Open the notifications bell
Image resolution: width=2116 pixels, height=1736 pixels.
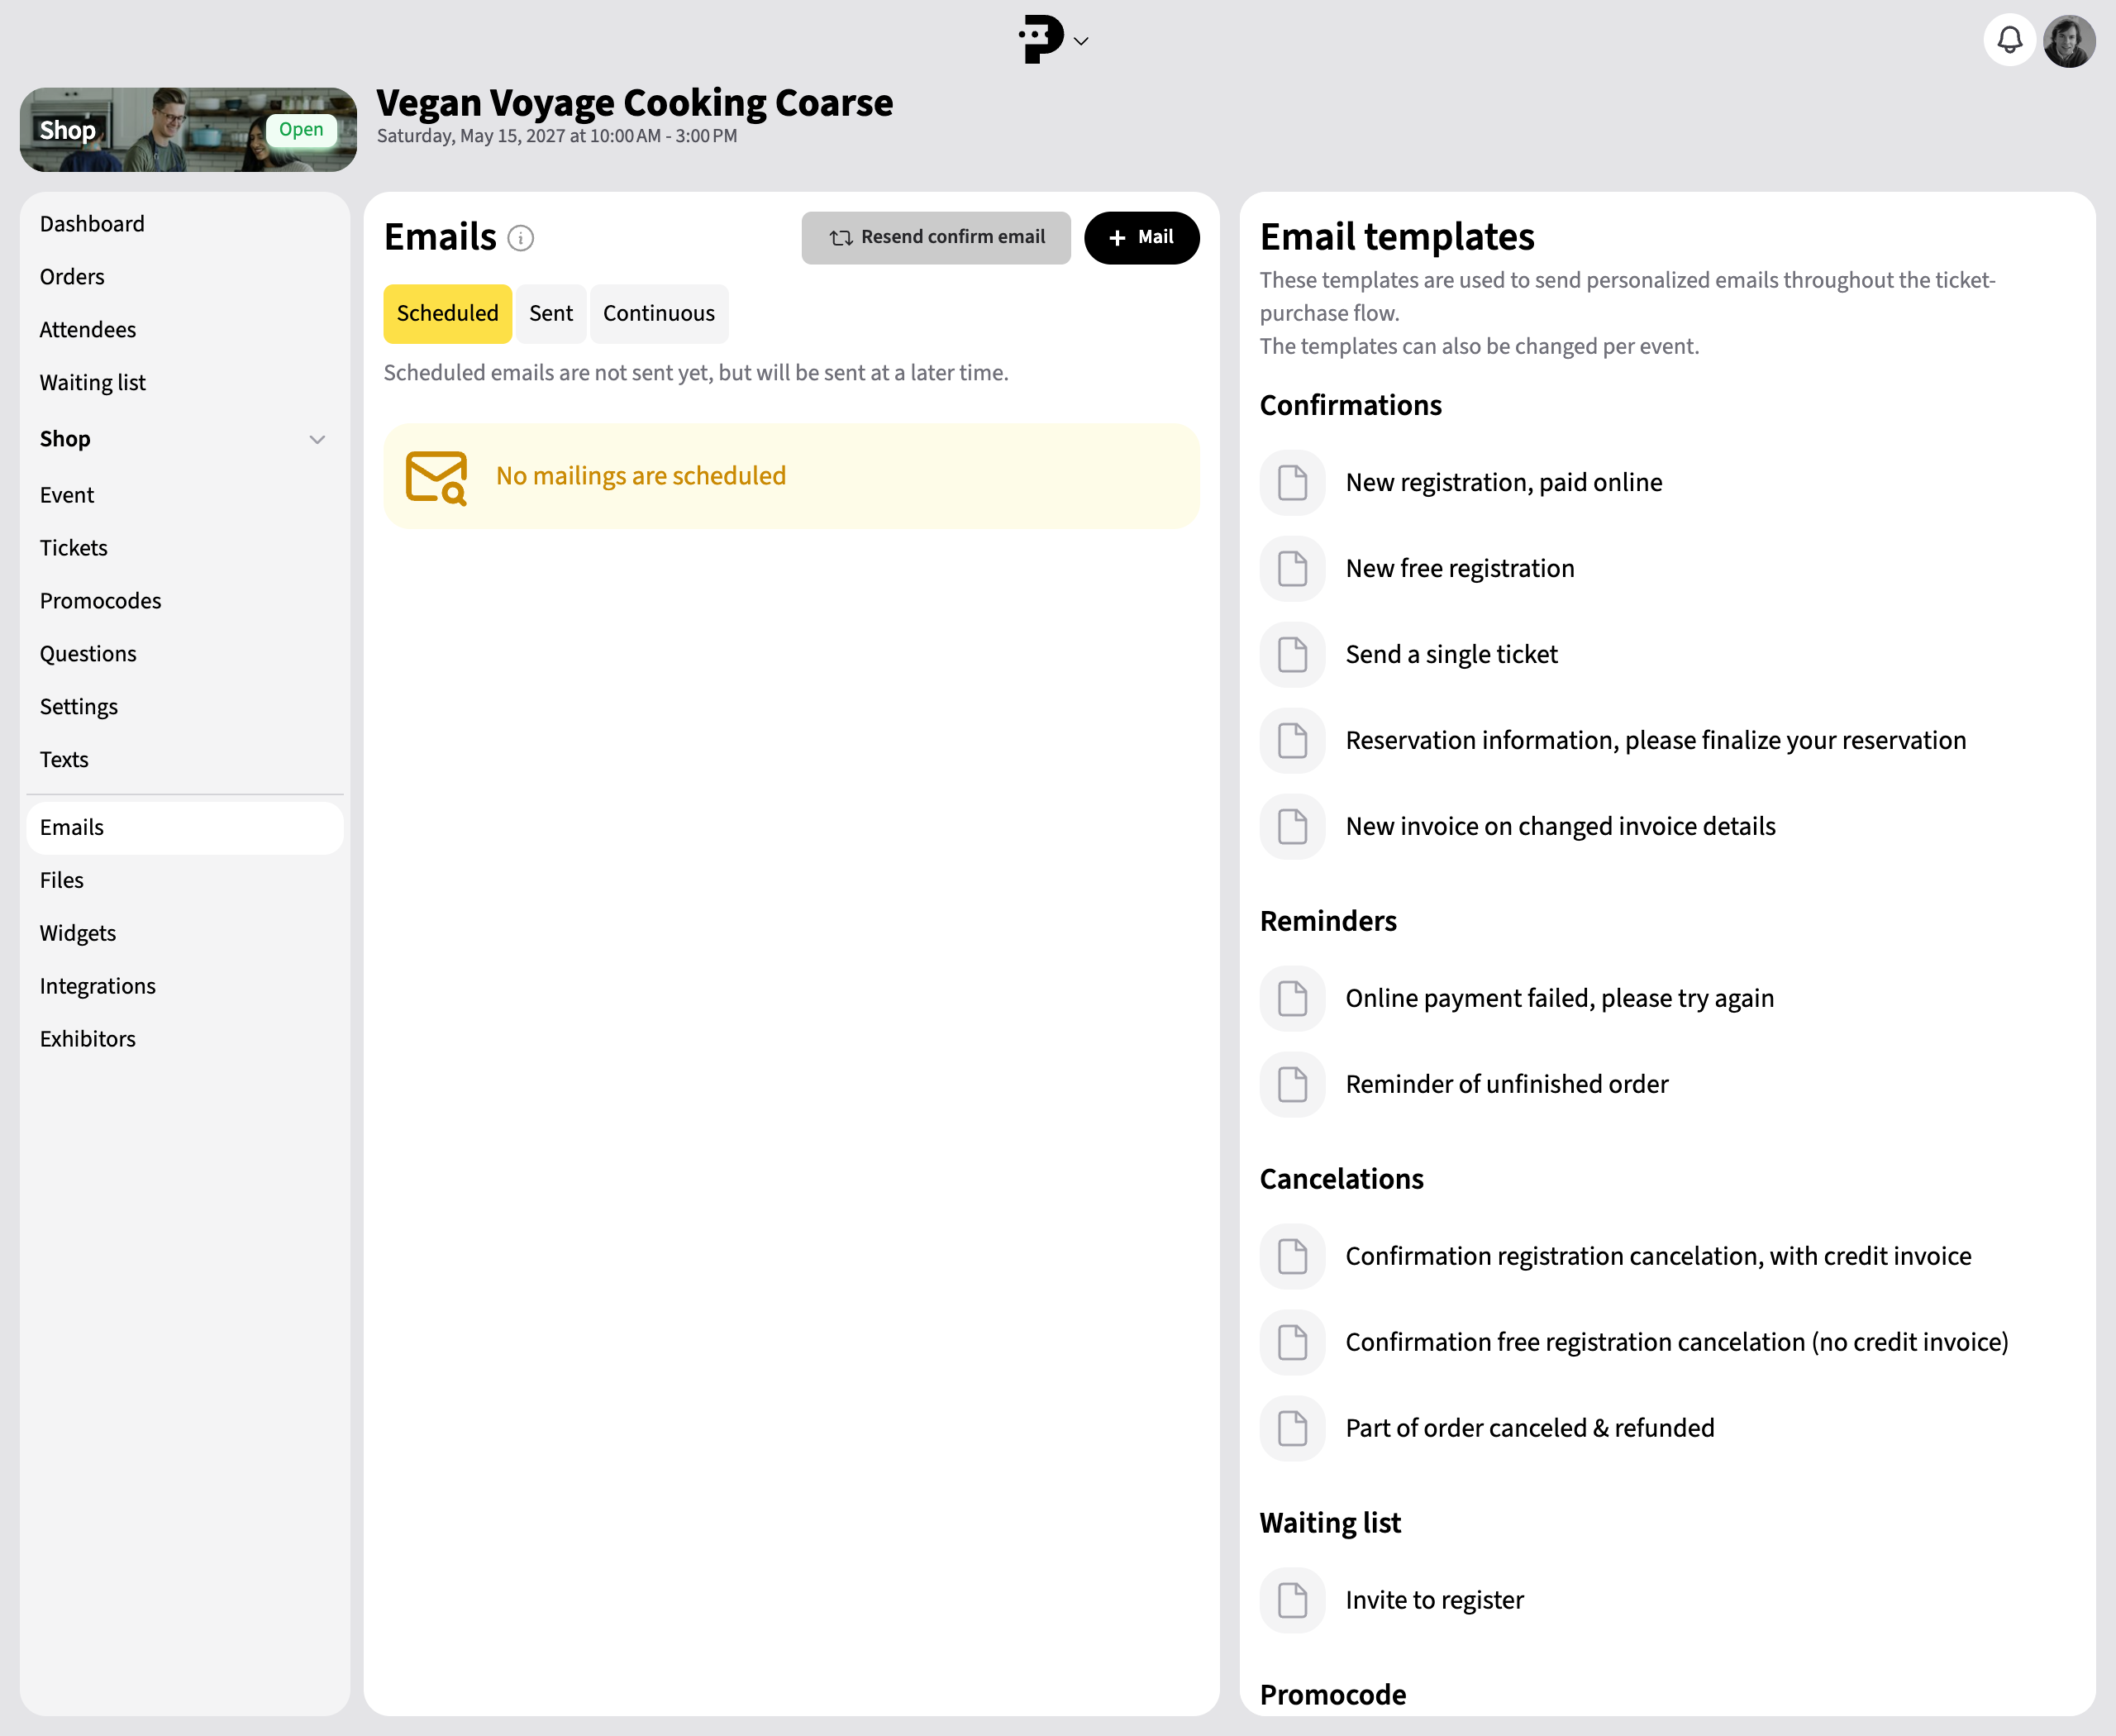[2009, 40]
